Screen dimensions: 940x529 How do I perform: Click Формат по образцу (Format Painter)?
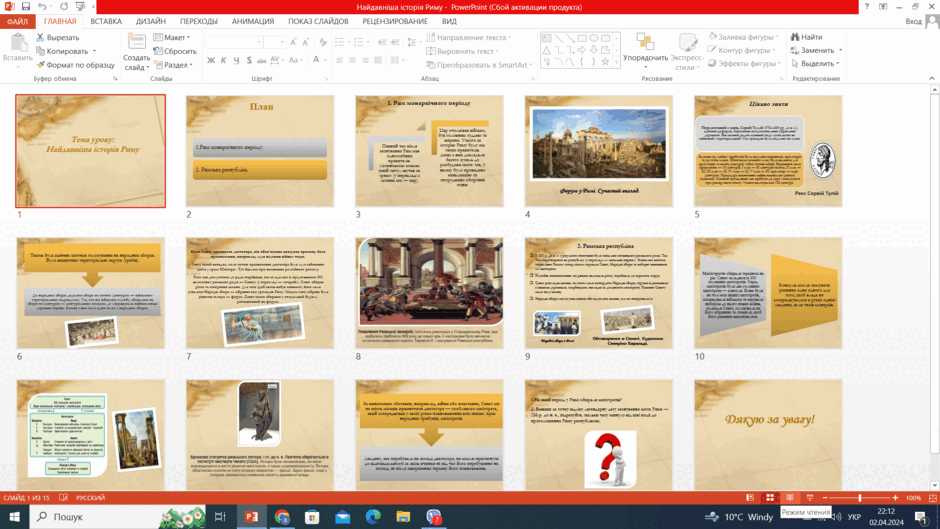click(x=75, y=65)
